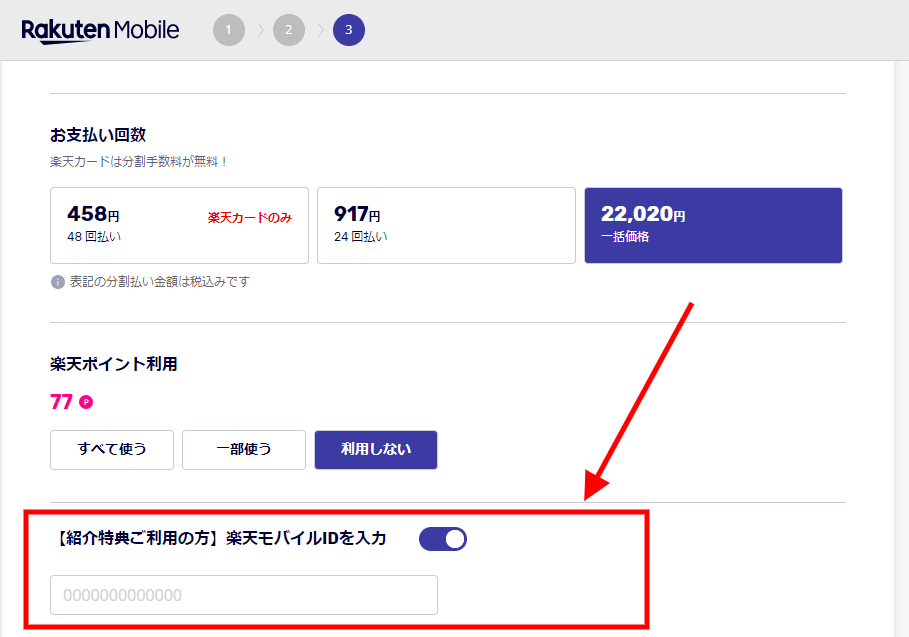909x637 pixels.
Task: Choose 458円 48回払い payment option
Action: 179,225
